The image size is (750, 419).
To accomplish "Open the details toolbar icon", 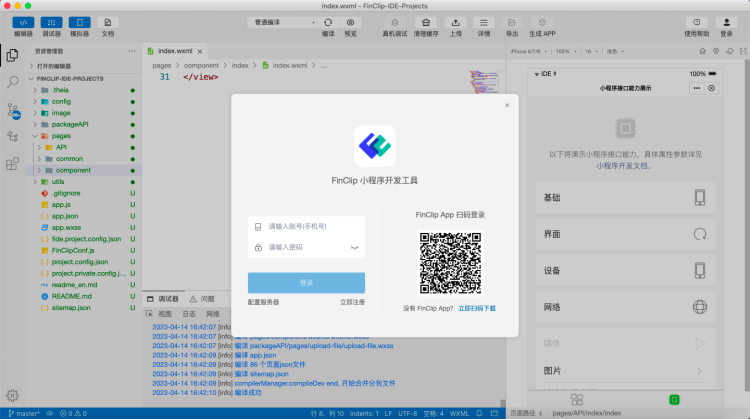I will (x=484, y=22).
